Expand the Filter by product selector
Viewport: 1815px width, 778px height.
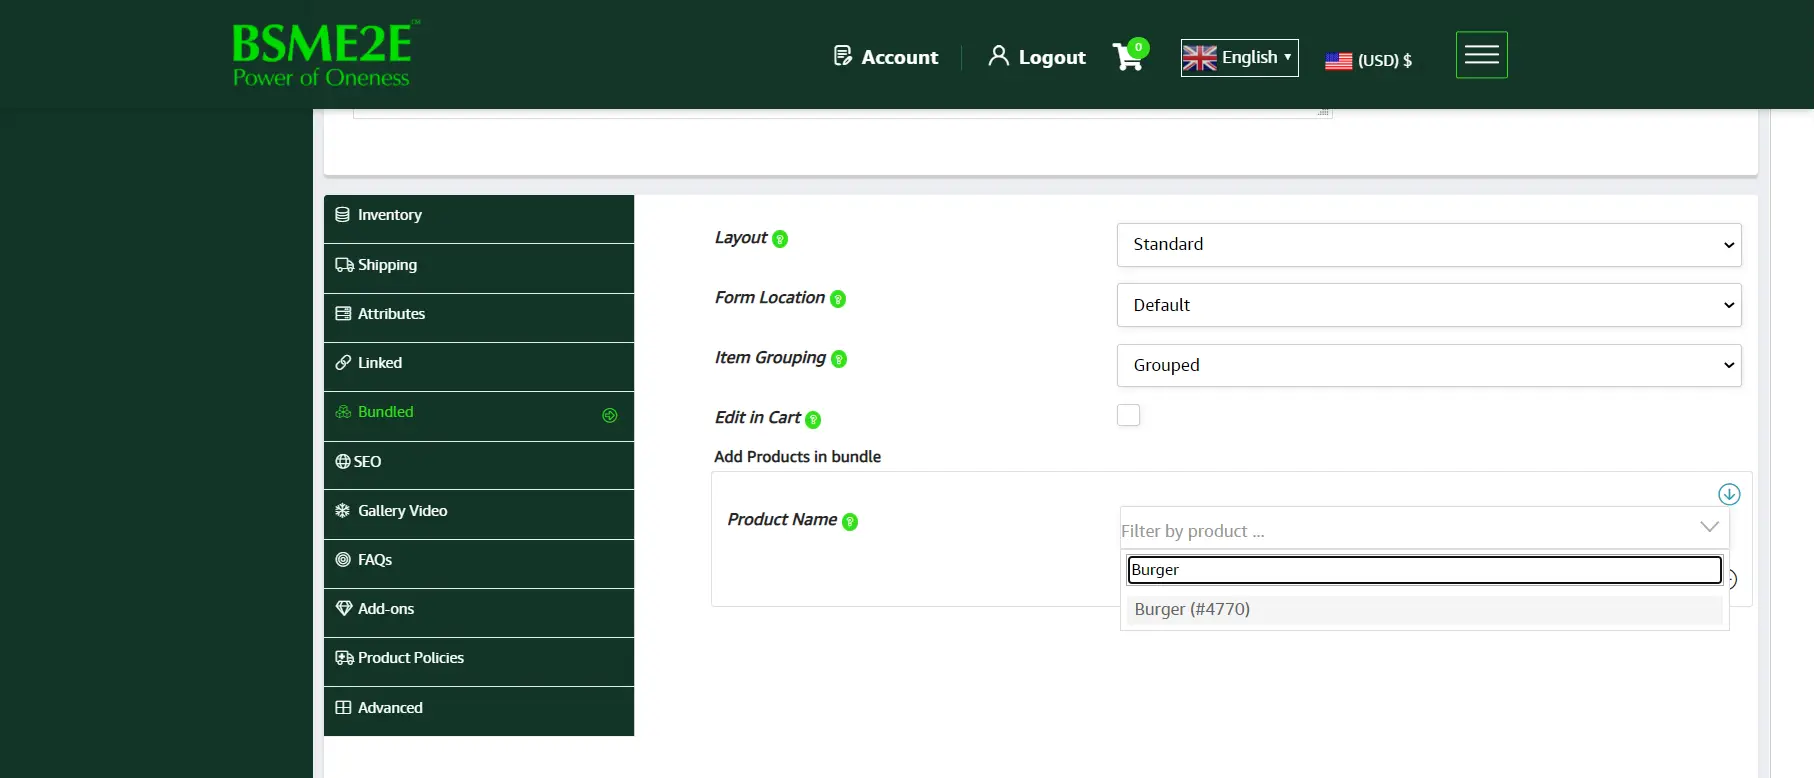(x=1424, y=529)
